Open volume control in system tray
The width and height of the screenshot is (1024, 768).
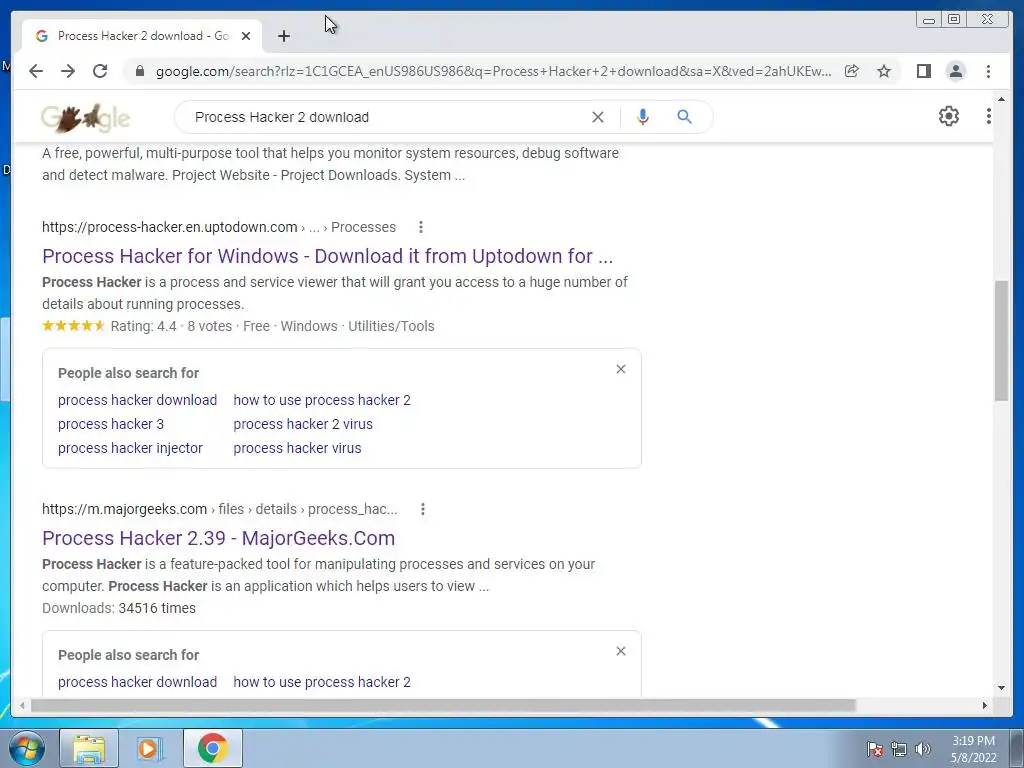click(x=923, y=749)
